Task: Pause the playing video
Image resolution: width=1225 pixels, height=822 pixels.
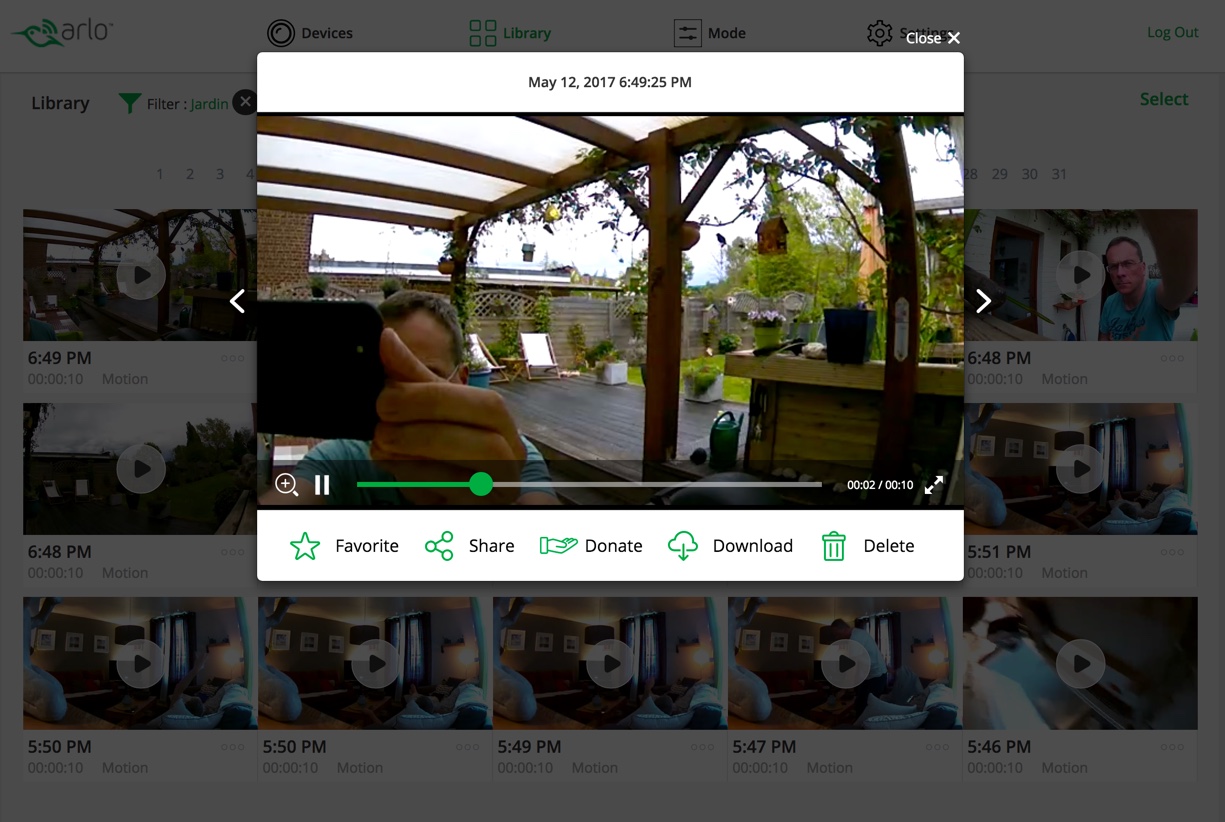Action: click(x=322, y=485)
